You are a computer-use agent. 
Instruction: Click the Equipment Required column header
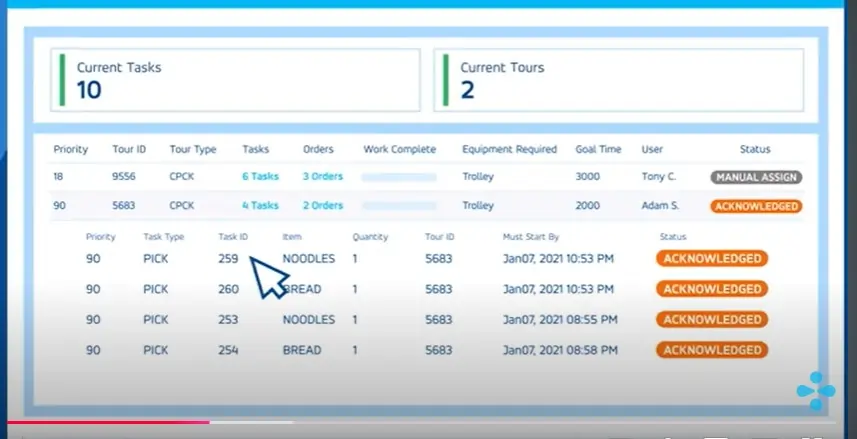(x=509, y=149)
